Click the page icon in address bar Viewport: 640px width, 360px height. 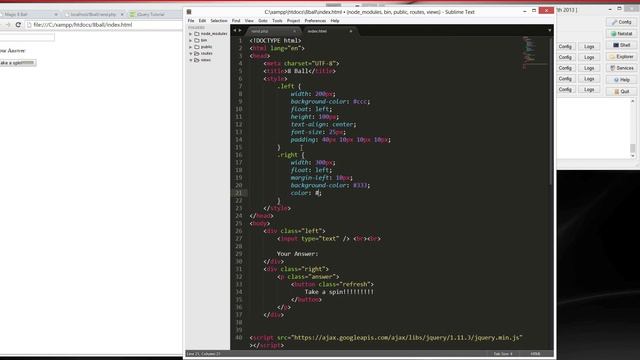[29, 25]
